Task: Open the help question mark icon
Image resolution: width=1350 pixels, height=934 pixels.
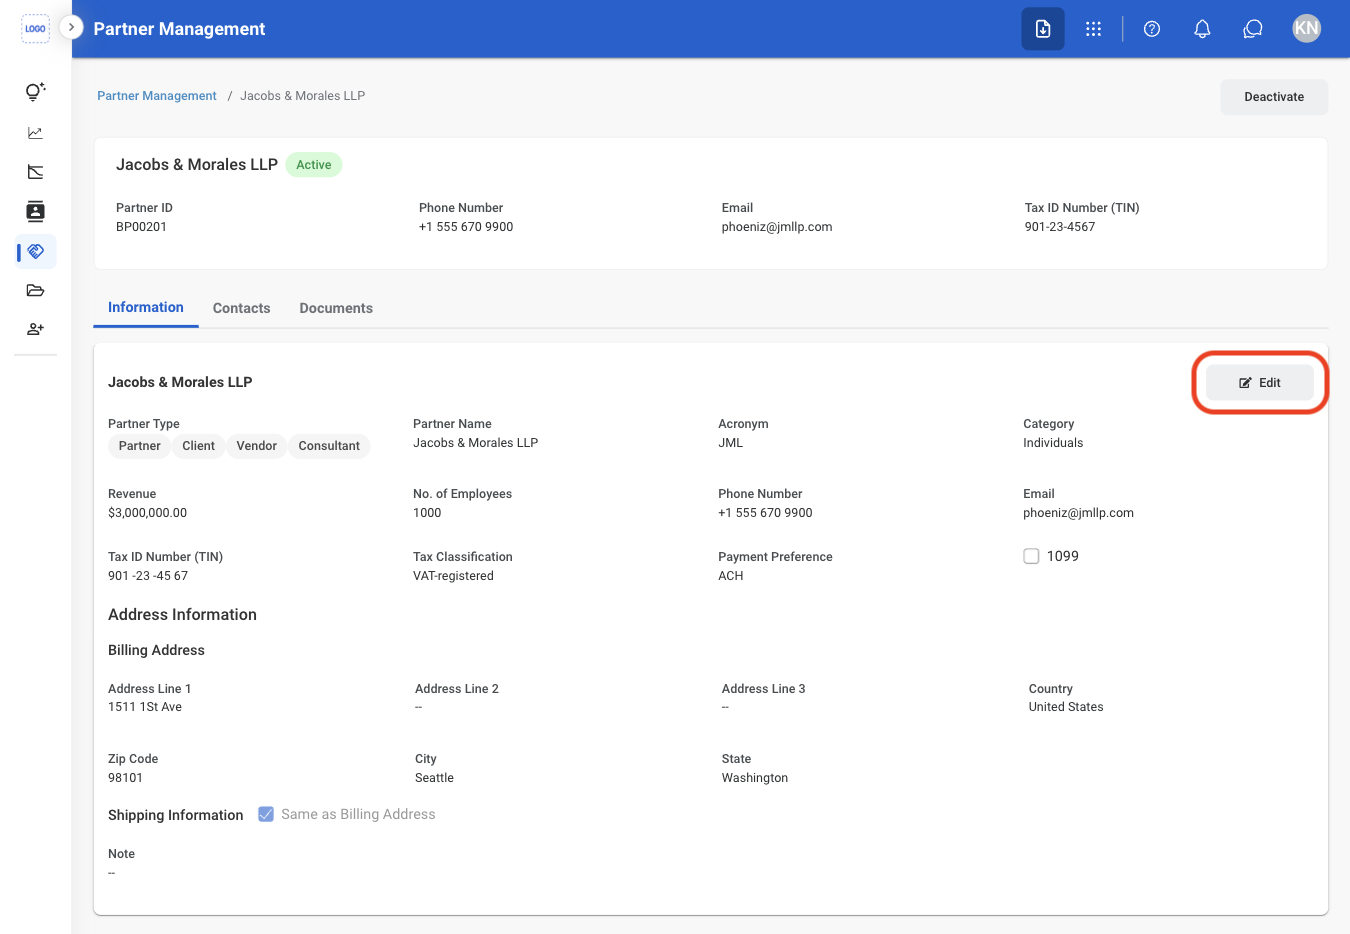Action: 1152,29
